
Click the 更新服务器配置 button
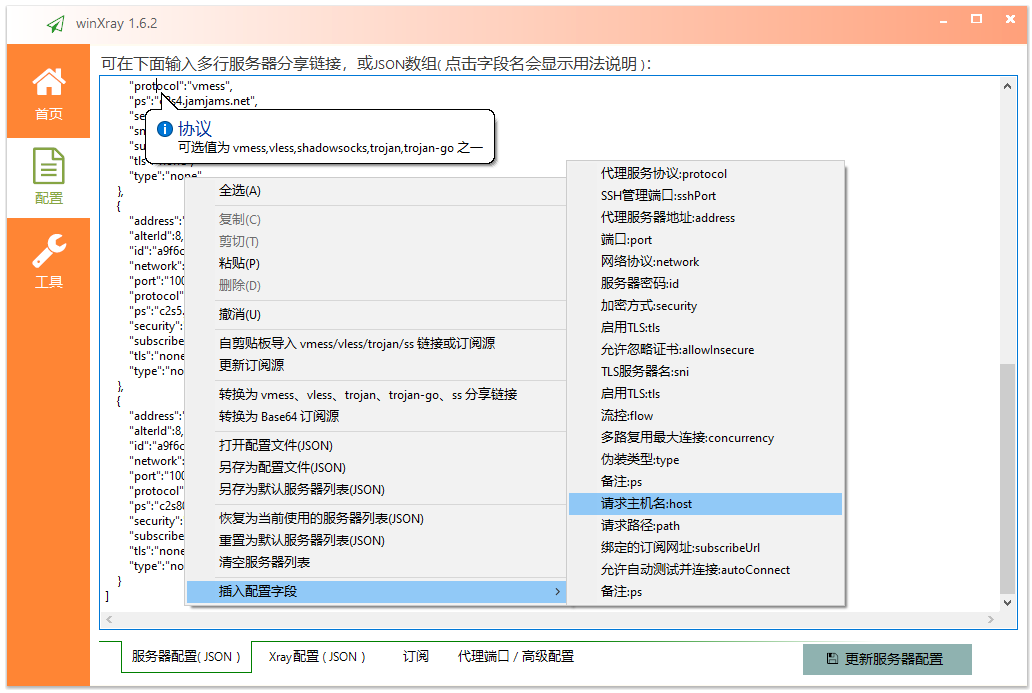pyautogui.click(x=887, y=659)
